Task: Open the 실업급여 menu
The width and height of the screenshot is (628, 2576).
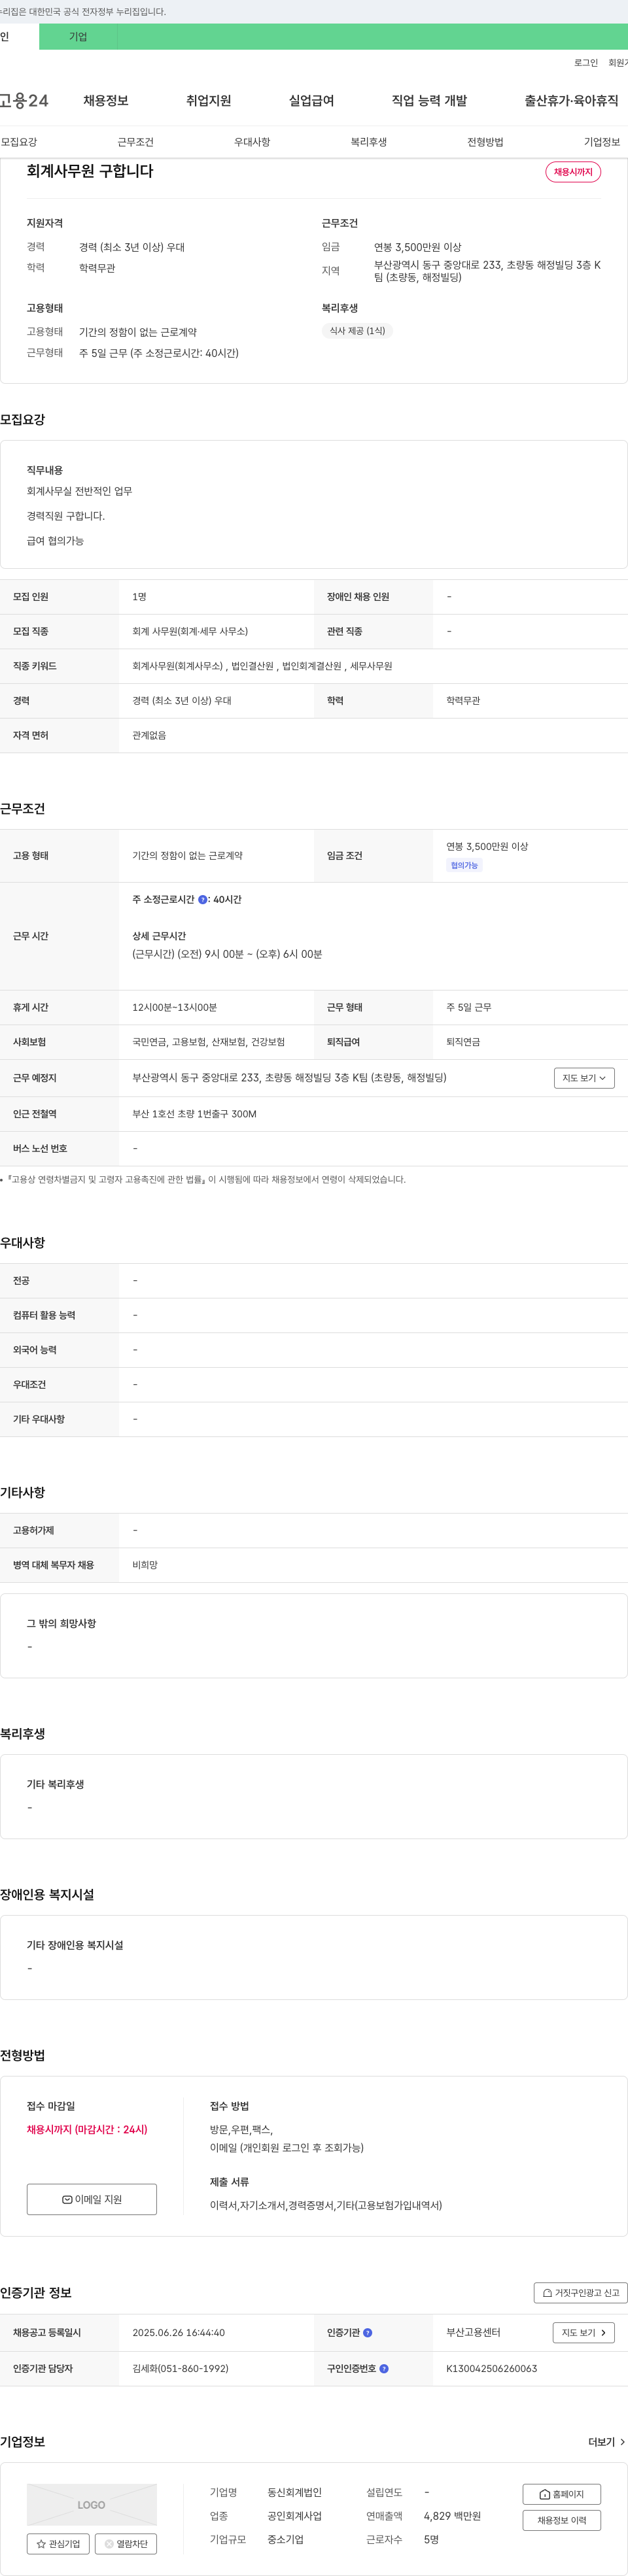Action: (x=311, y=100)
